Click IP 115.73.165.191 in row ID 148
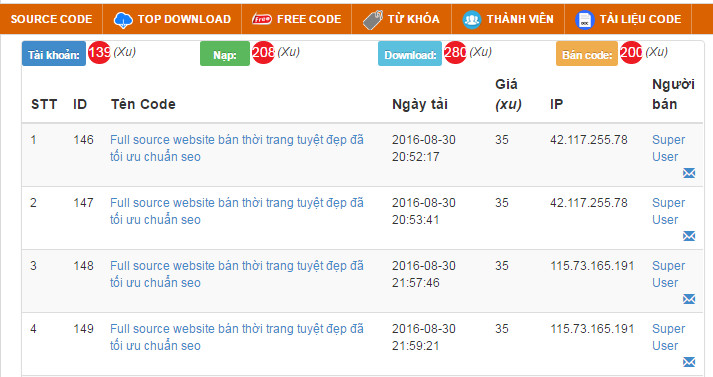The width and height of the screenshot is (713, 377). [x=592, y=266]
